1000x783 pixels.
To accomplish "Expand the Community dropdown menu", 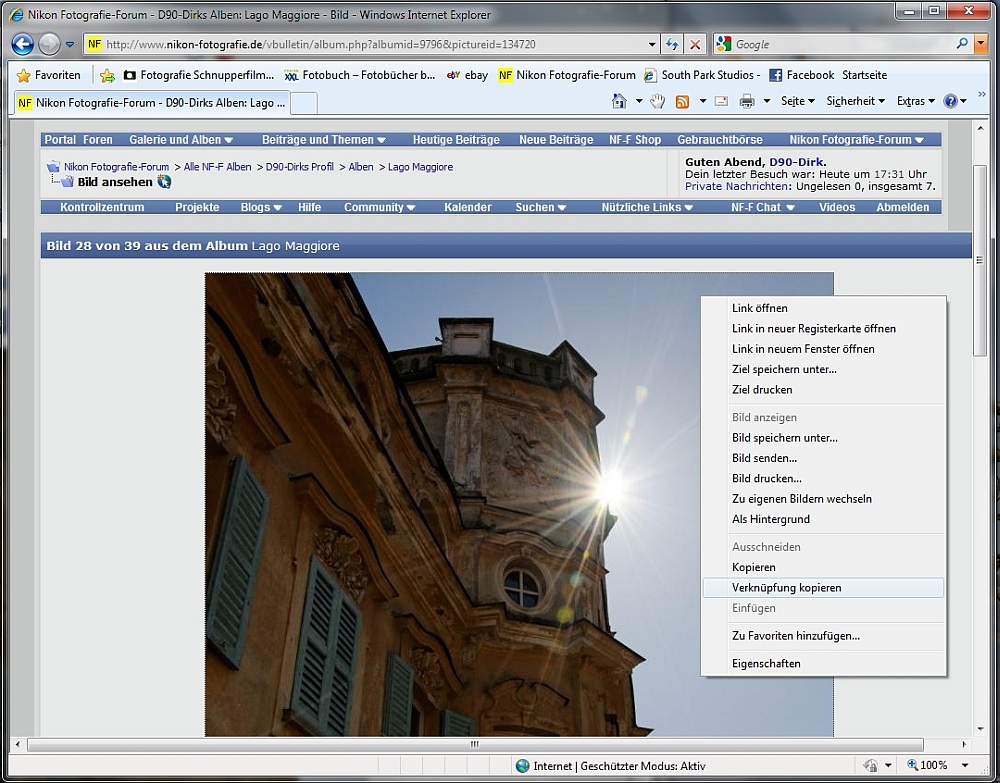I will pyautogui.click(x=379, y=207).
